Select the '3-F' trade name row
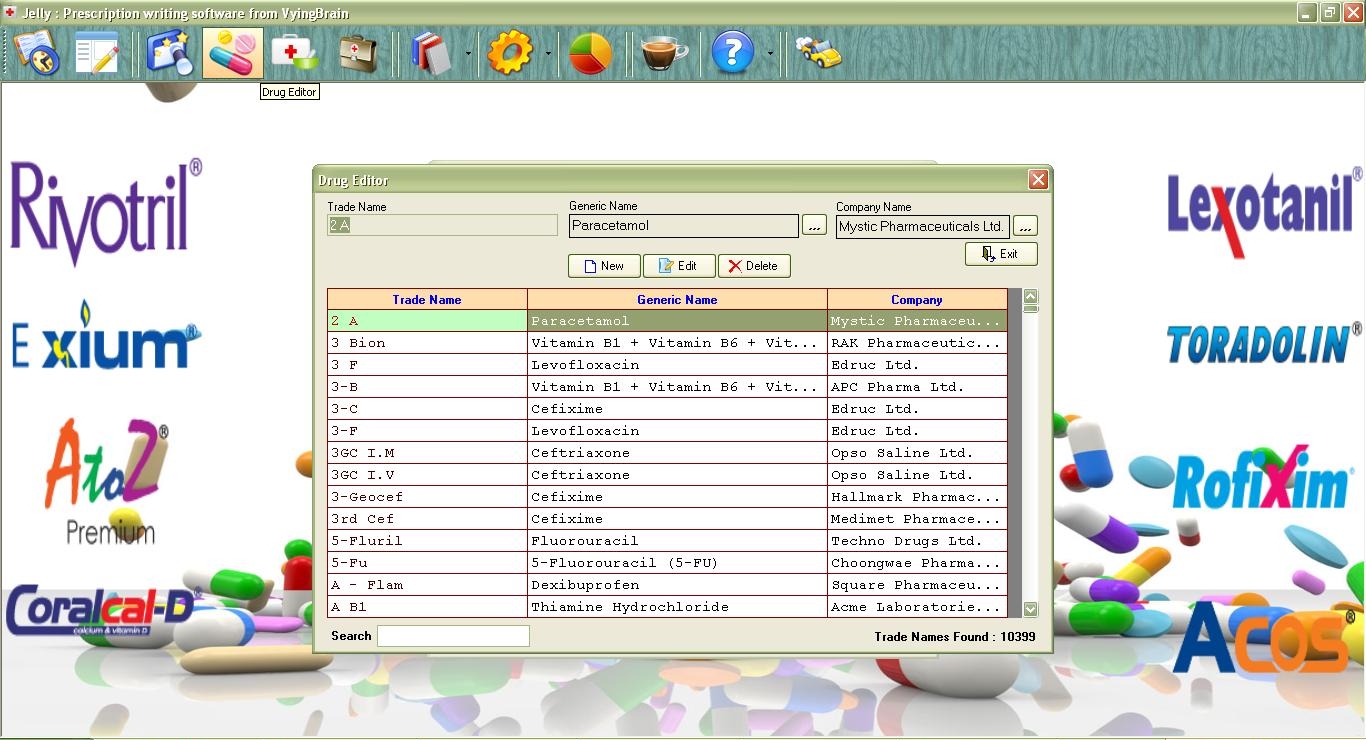 tap(667, 431)
